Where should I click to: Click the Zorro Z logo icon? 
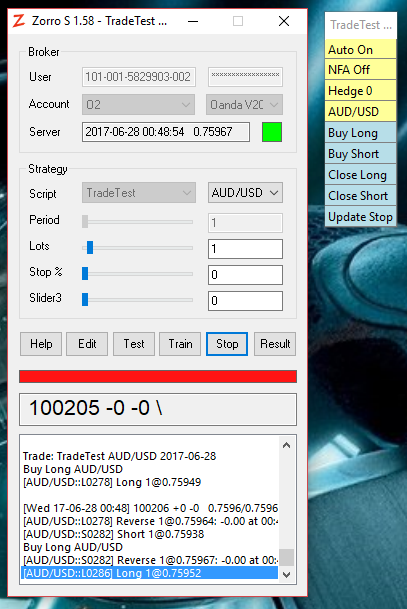click(19, 21)
